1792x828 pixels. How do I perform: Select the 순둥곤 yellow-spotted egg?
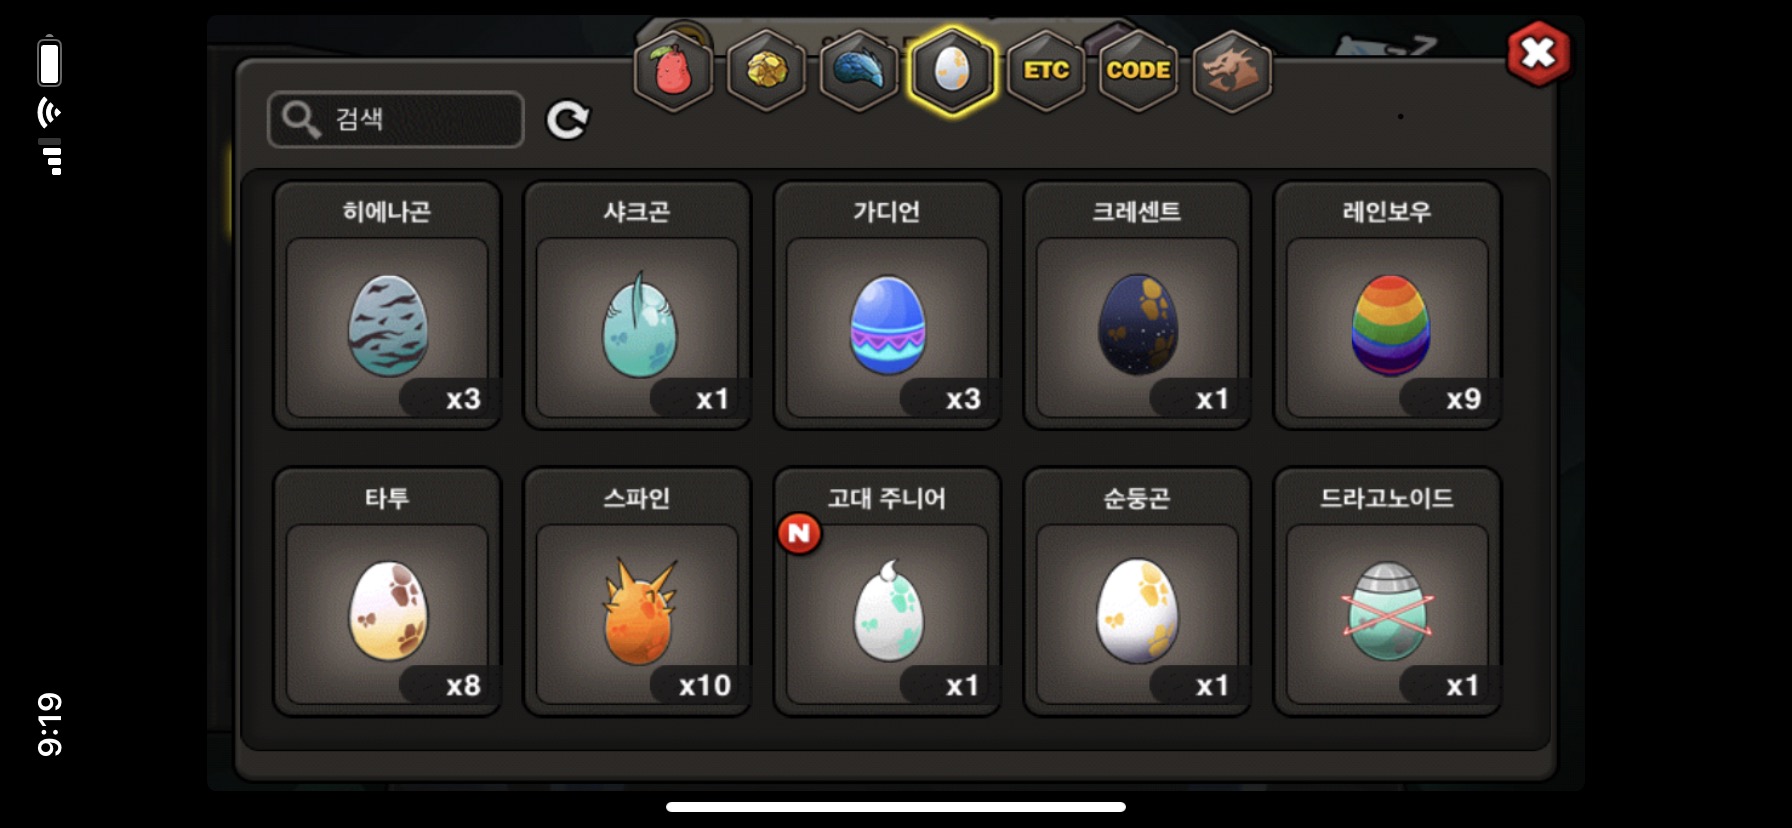(x=1137, y=592)
